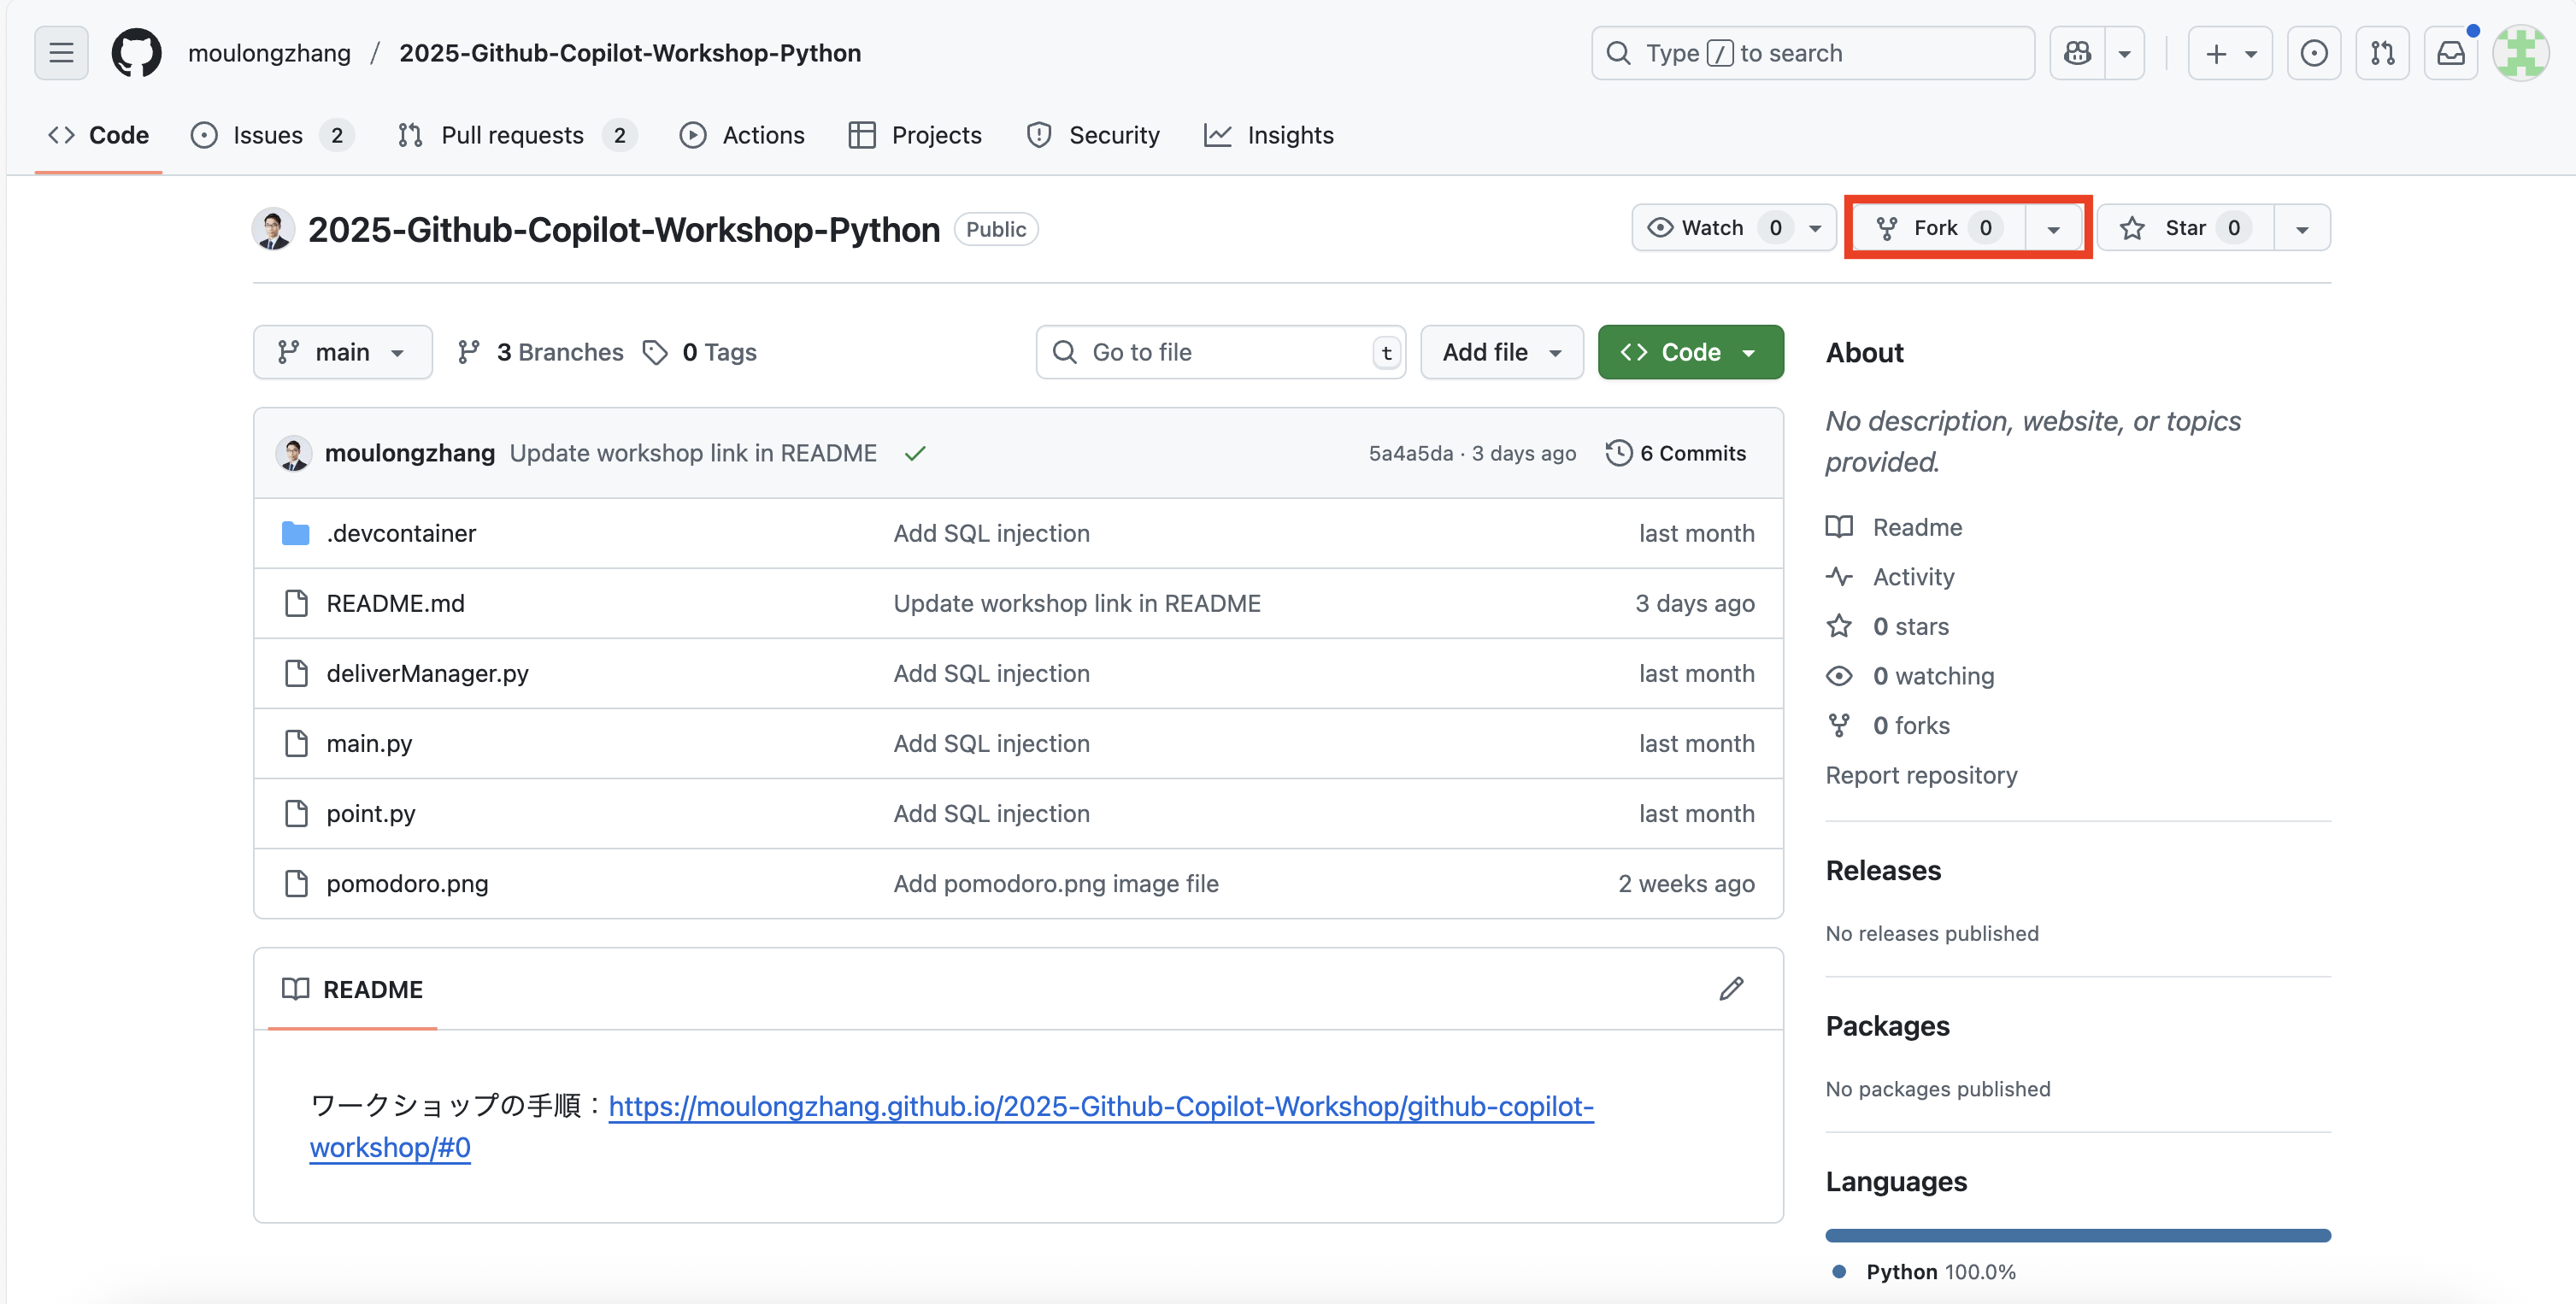Open the create new plus menu
The image size is (2576, 1304).
[x=2230, y=53]
